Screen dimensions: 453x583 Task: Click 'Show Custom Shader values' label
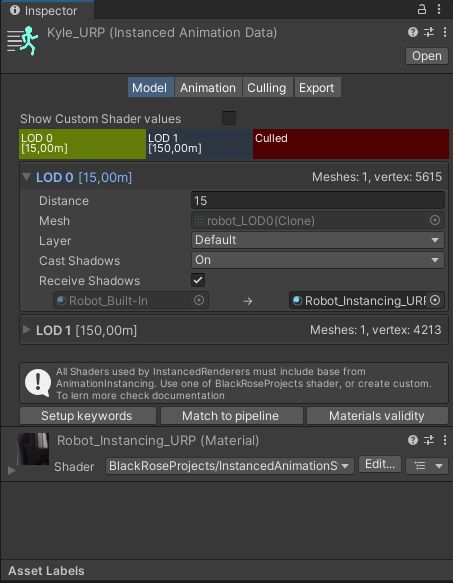click(100, 119)
